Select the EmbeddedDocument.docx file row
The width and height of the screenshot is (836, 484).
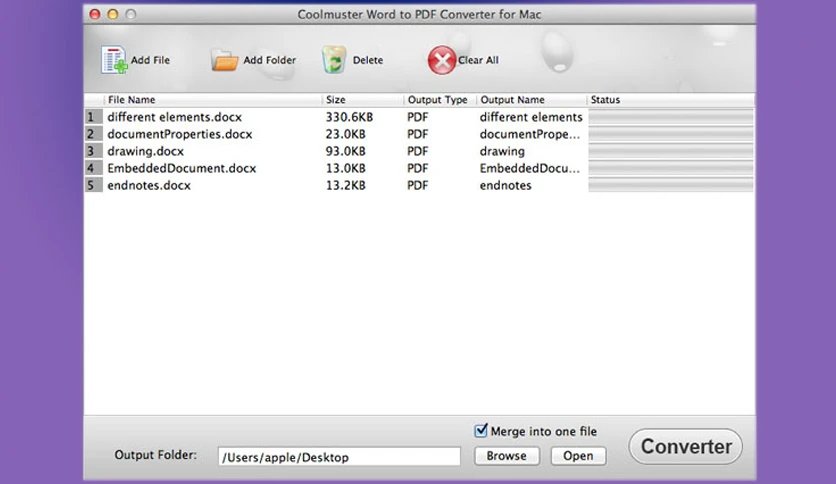click(419, 168)
